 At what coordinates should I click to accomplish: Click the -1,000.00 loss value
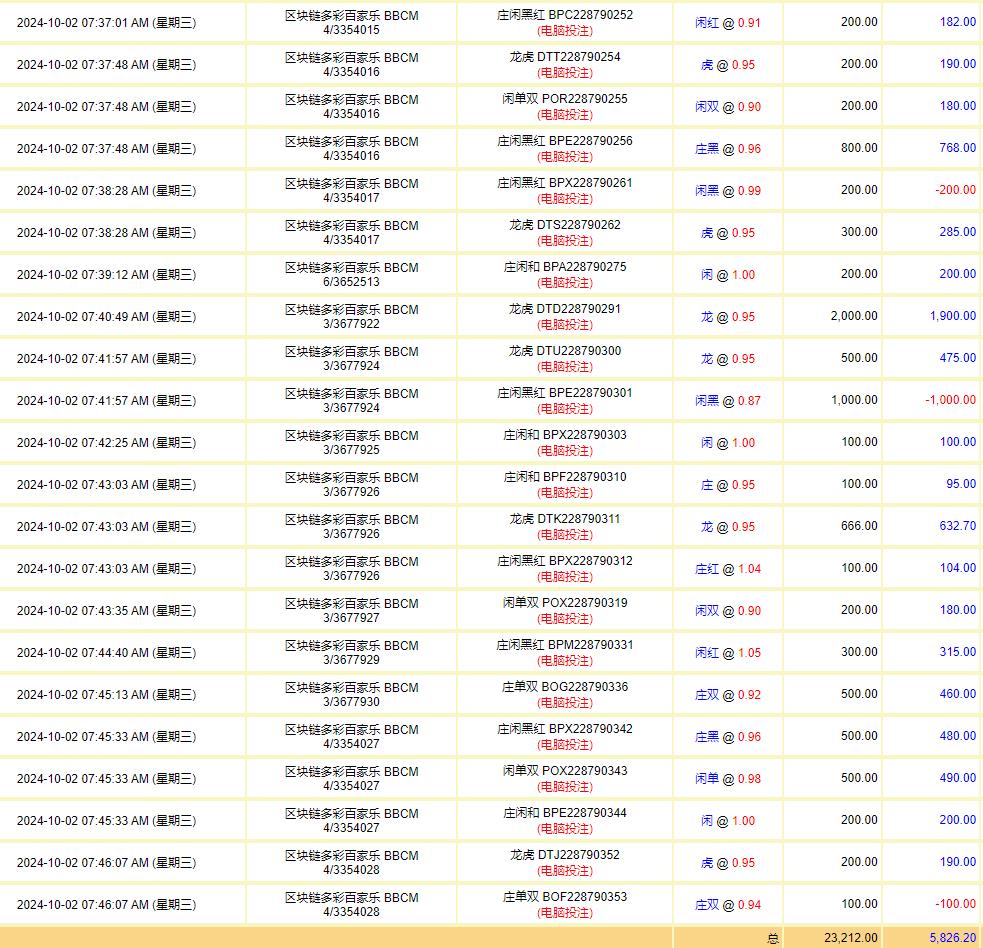[950, 400]
